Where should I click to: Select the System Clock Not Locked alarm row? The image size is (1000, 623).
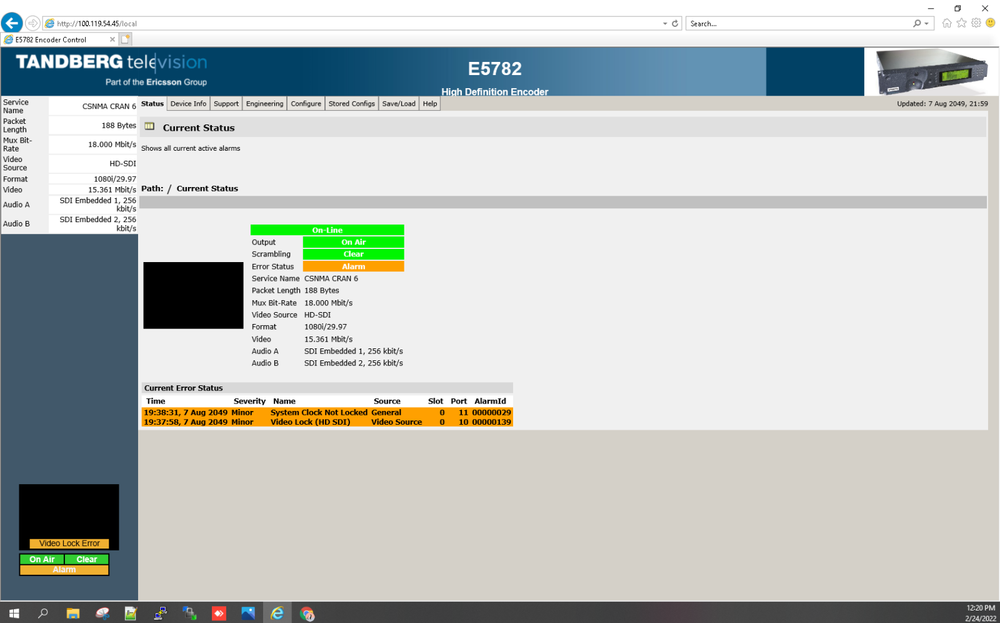pos(327,413)
